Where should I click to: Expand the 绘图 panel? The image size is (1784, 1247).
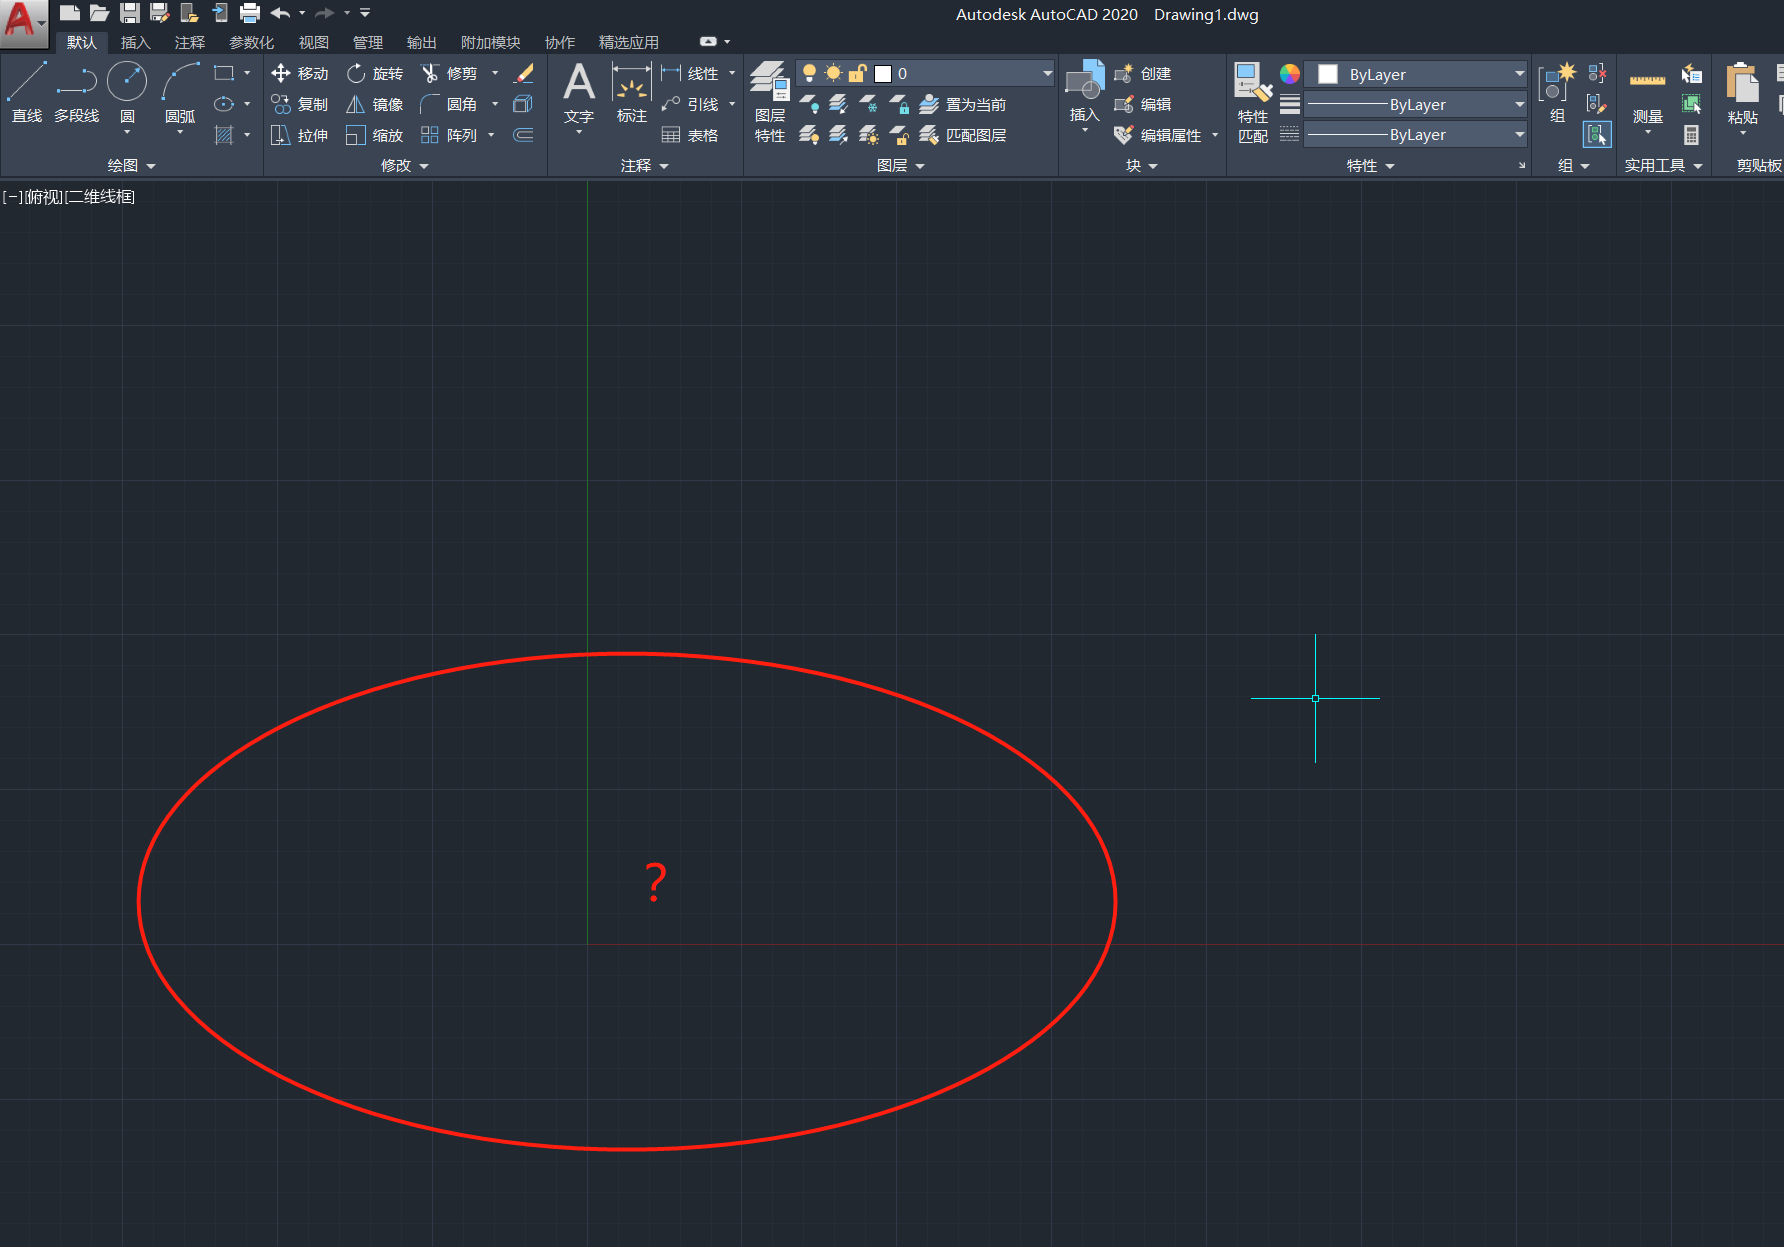click(x=132, y=166)
